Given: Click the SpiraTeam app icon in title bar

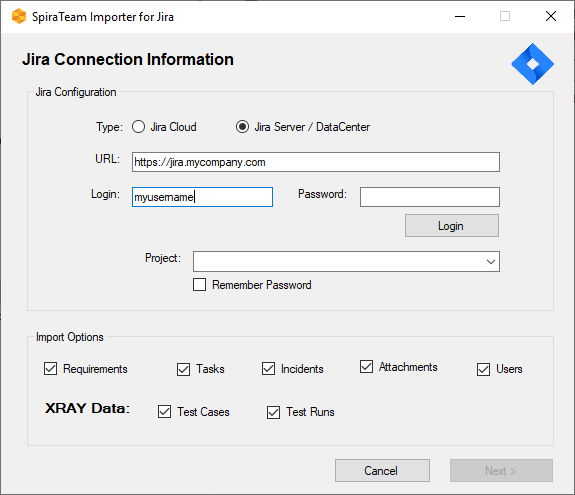Looking at the screenshot, I should point(19,16).
